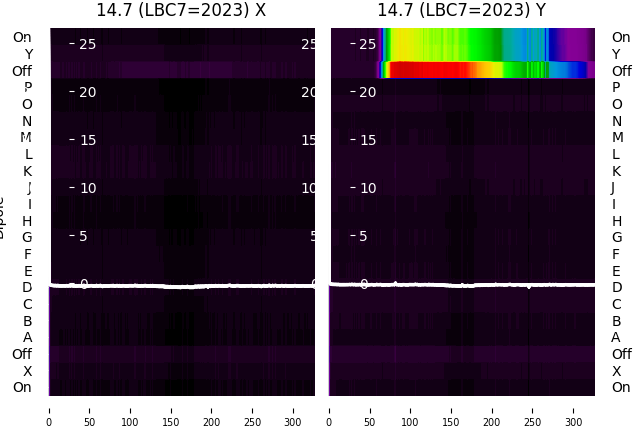Click the white trace line in the left plot
Viewport: 640px width, 440px height.
point(180,286)
